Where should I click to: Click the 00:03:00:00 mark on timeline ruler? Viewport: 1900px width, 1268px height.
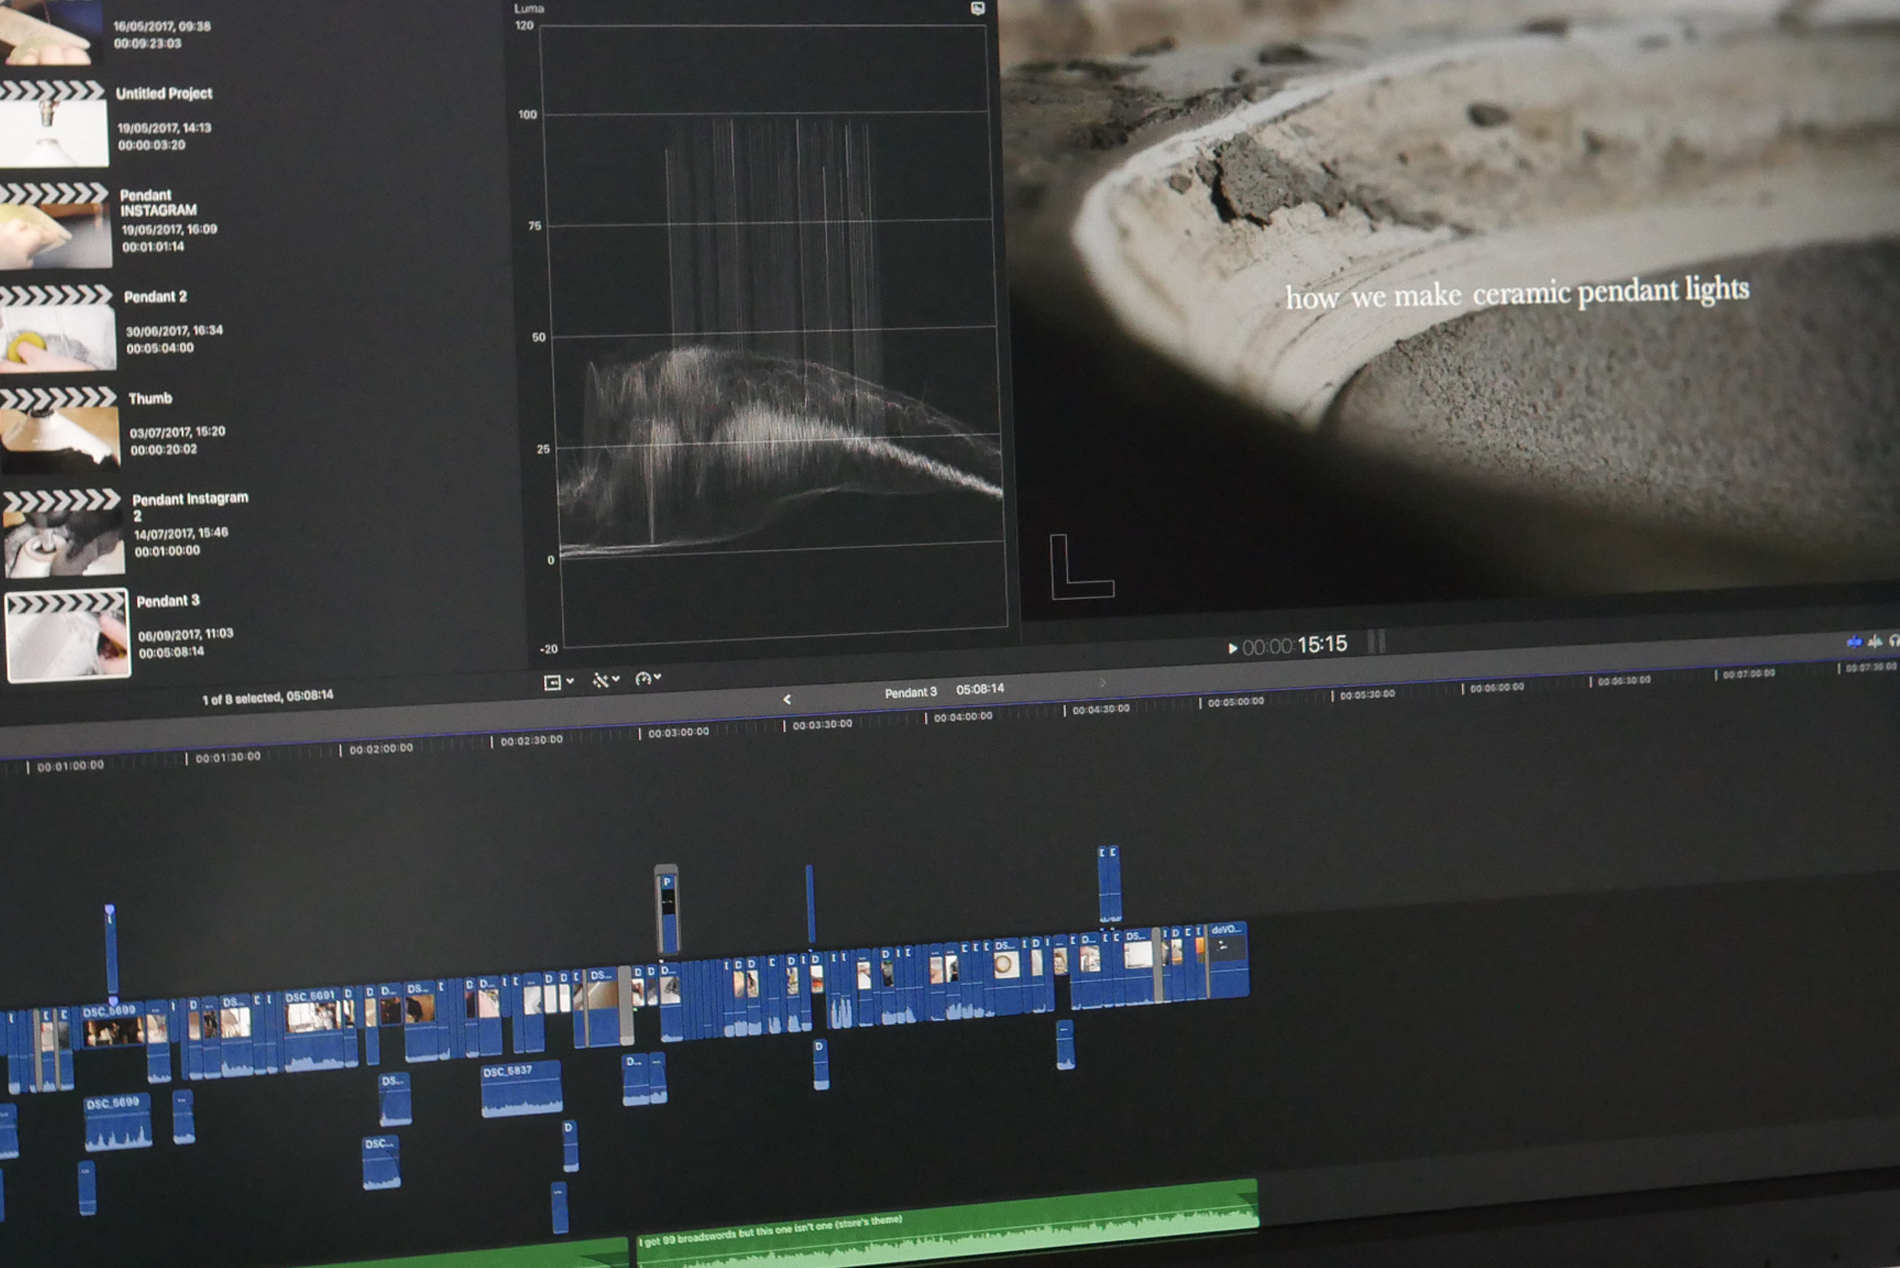tap(678, 733)
